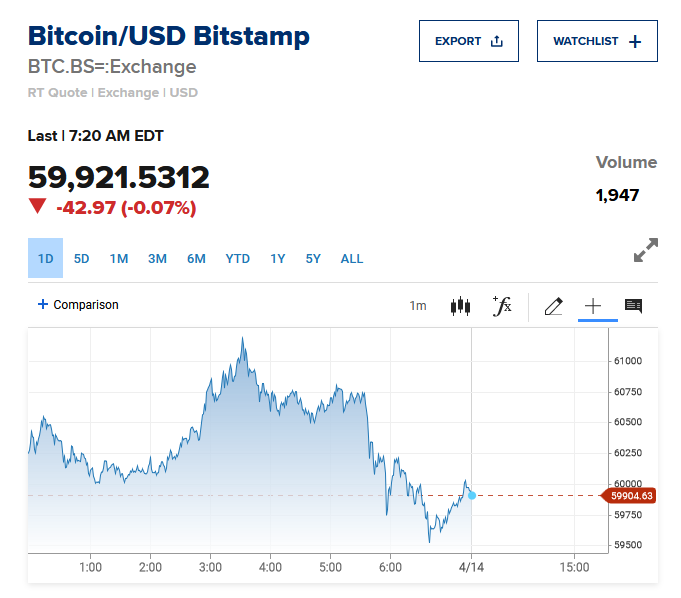Open the 1m interval dropdown

[x=418, y=306]
